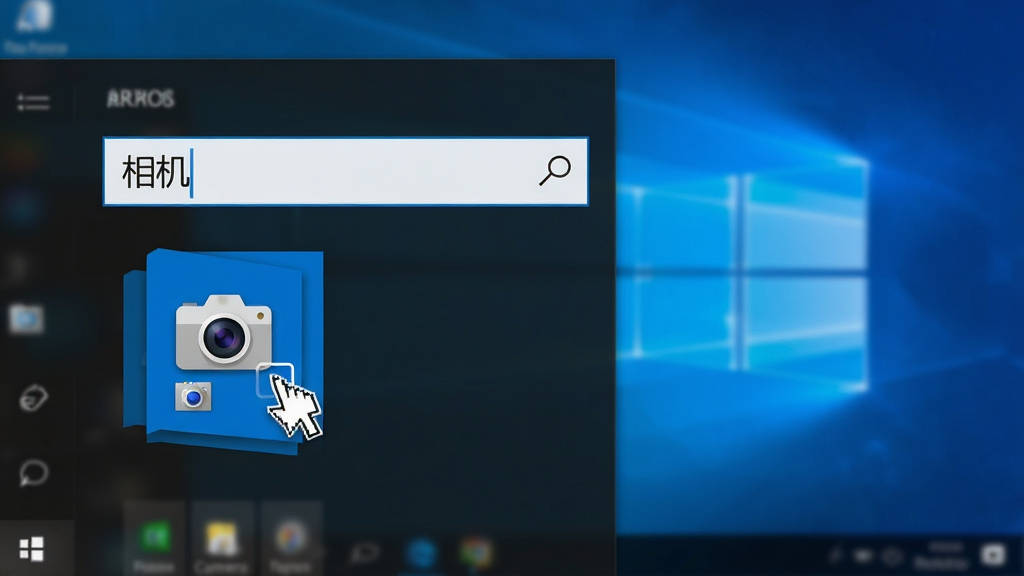This screenshot has height=576, width=1024.
Task: Open the blue Edge icon on taskbar
Action: (x=421, y=554)
